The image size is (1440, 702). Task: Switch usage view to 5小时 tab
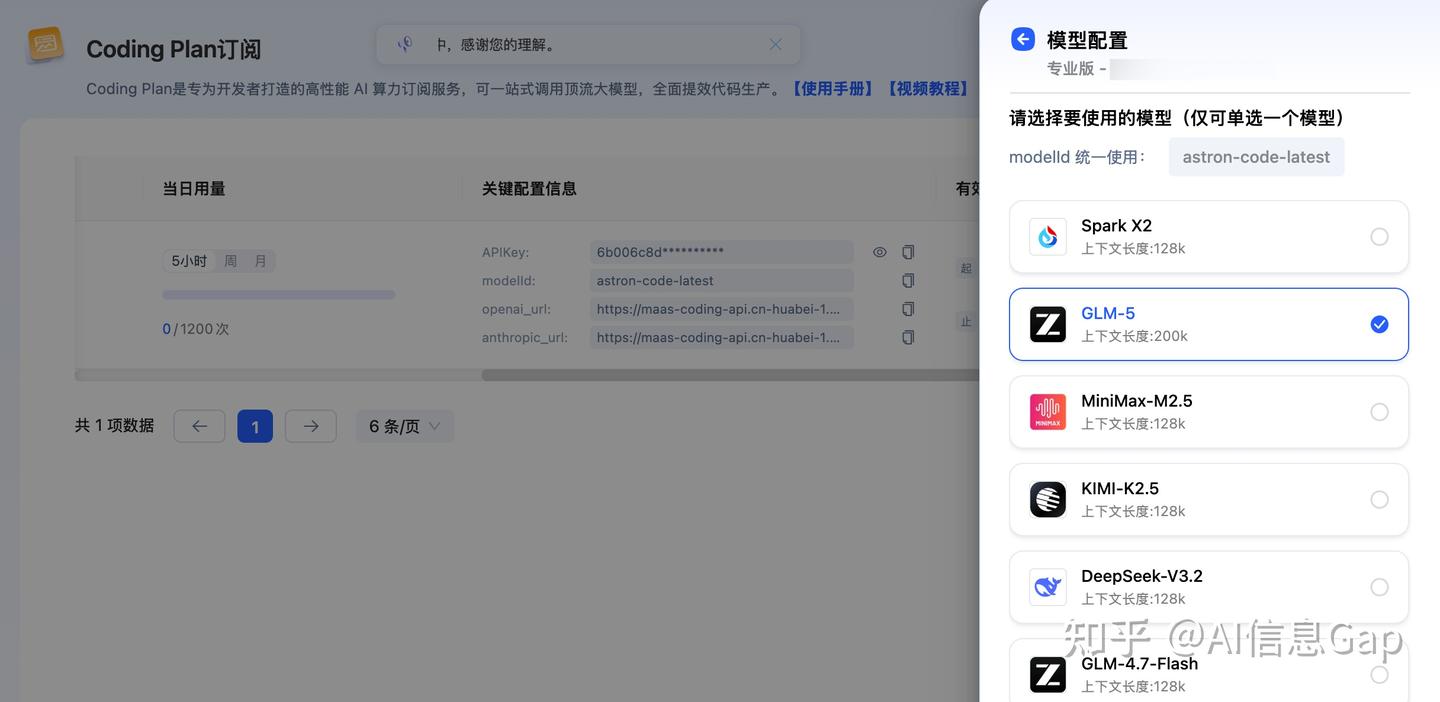click(x=189, y=261)
